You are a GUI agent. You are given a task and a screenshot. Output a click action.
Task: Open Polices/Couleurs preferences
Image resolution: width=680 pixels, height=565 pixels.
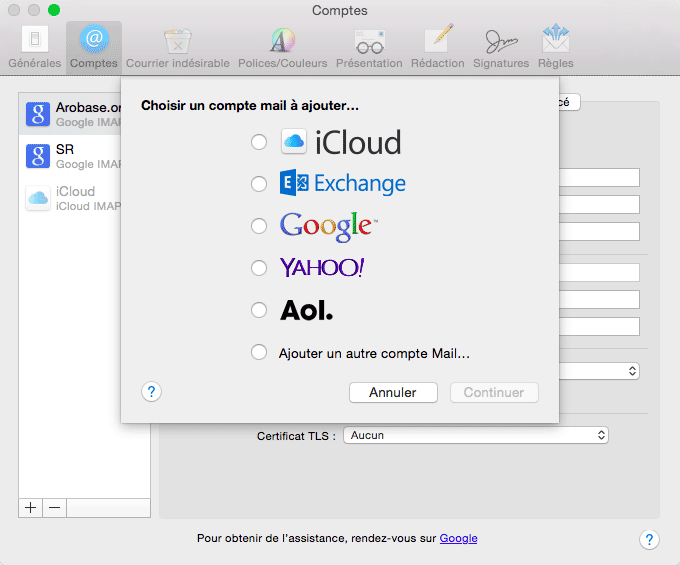point(282,47)
